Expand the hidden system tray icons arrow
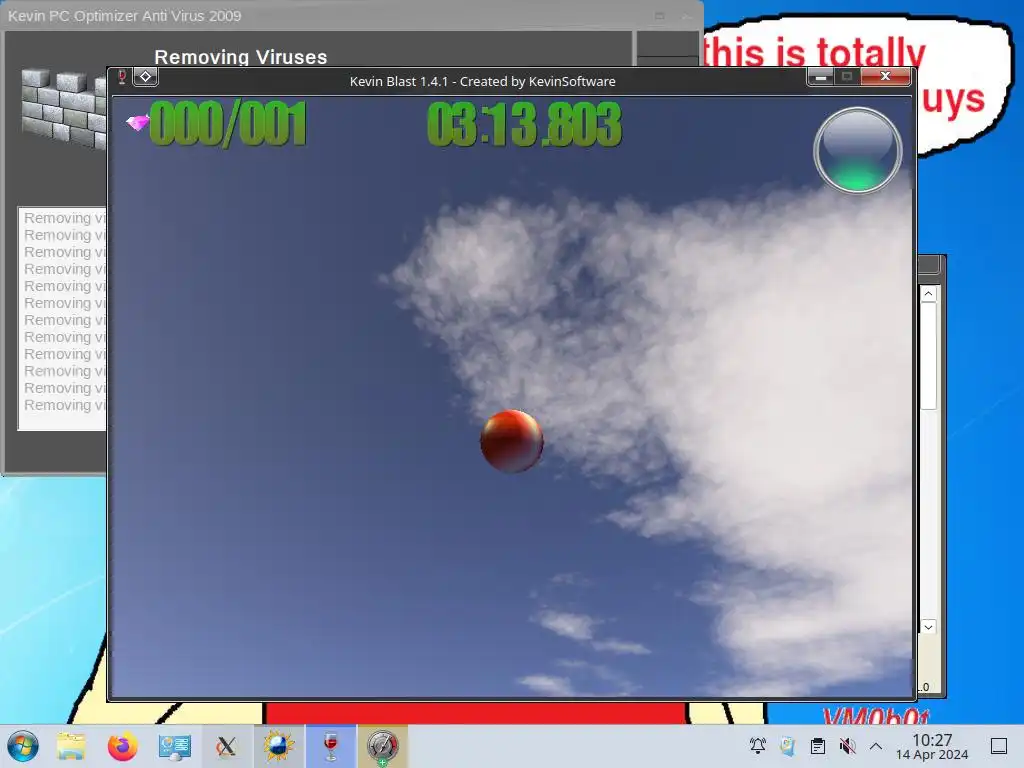Image resolution: width=1024 pixels, height=768 pixels. coord(876,746)
